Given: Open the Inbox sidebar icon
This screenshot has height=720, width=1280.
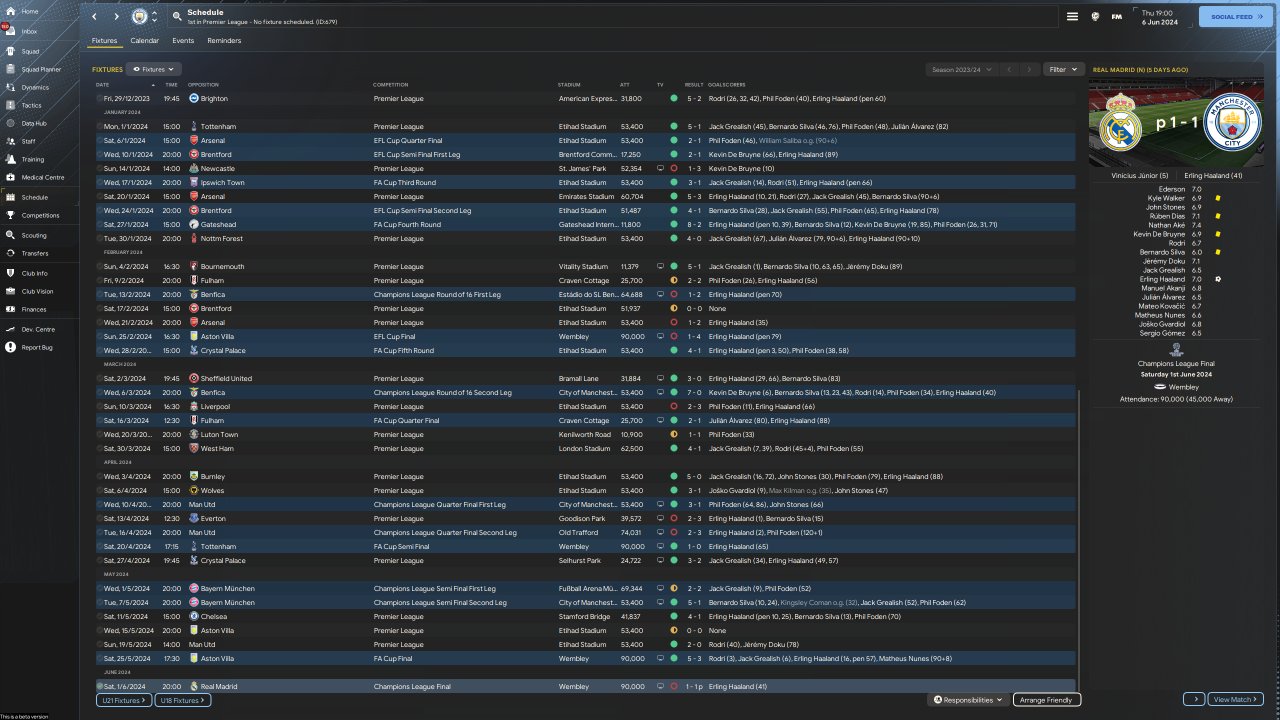Looking at the screenshot, I should [x=9, y=31].
